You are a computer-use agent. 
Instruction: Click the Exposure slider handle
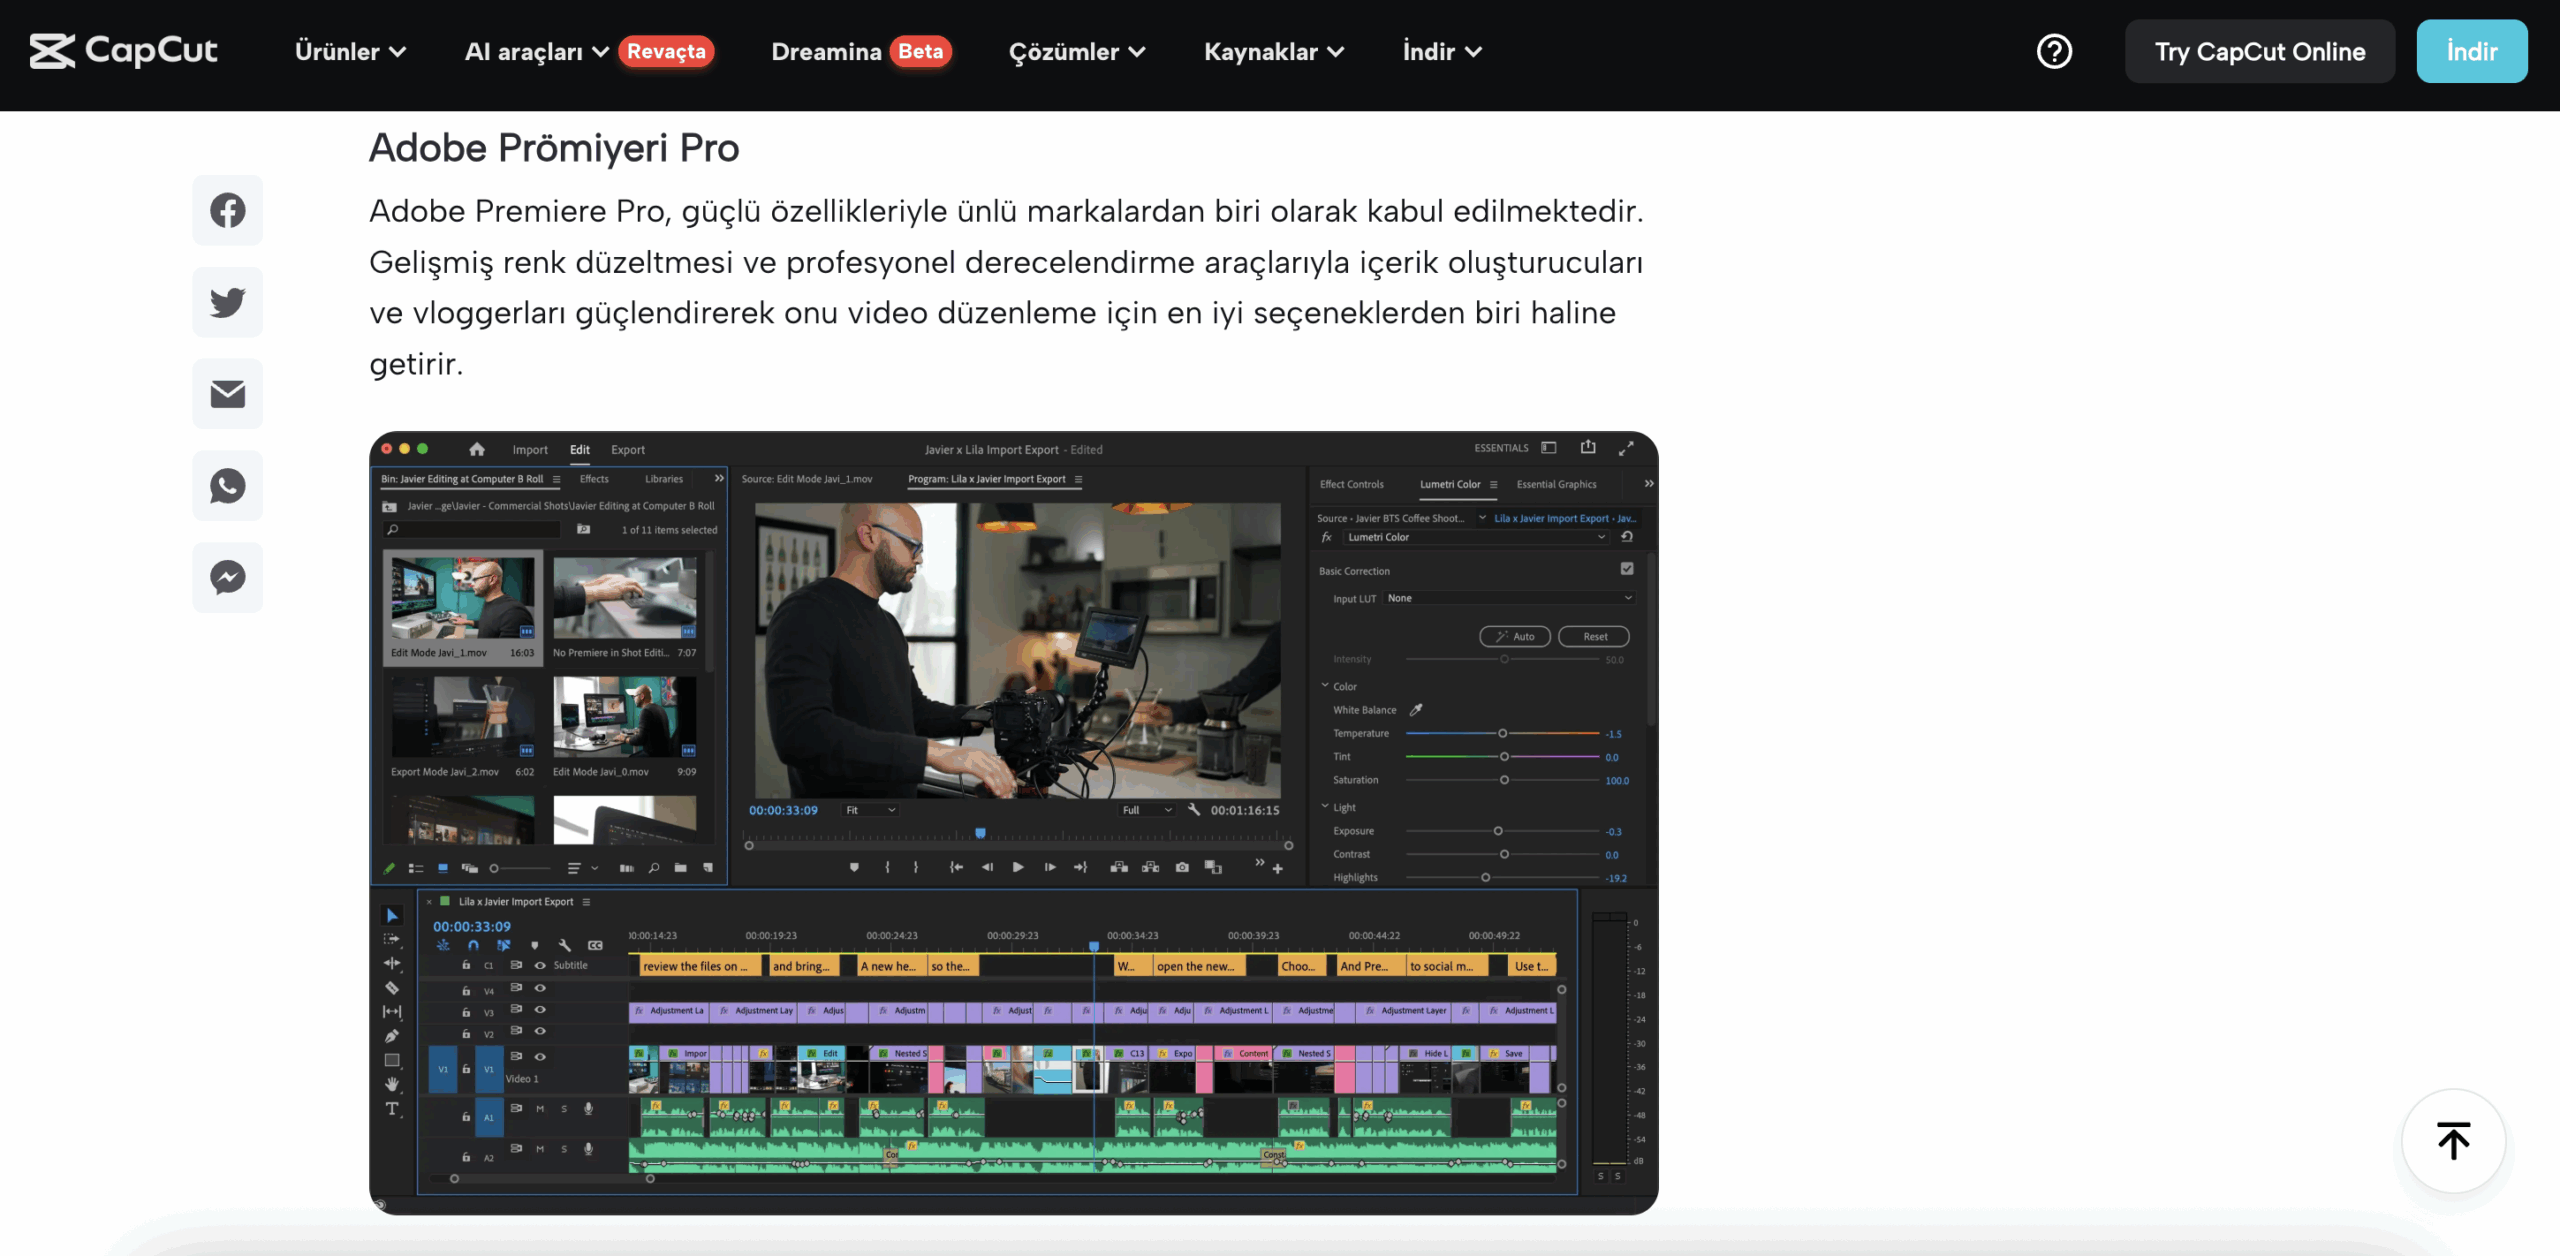click(1498, 831)
